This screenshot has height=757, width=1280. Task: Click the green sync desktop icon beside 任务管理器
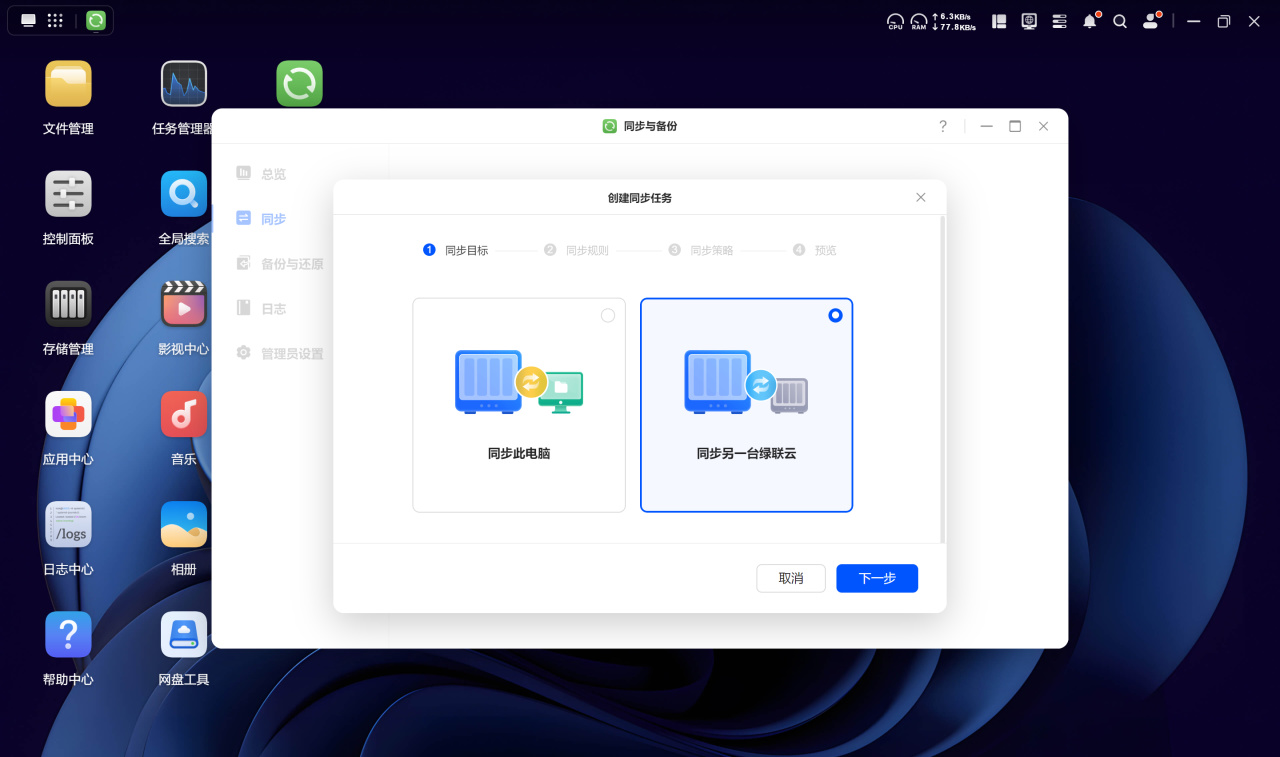tap(300, 84)
